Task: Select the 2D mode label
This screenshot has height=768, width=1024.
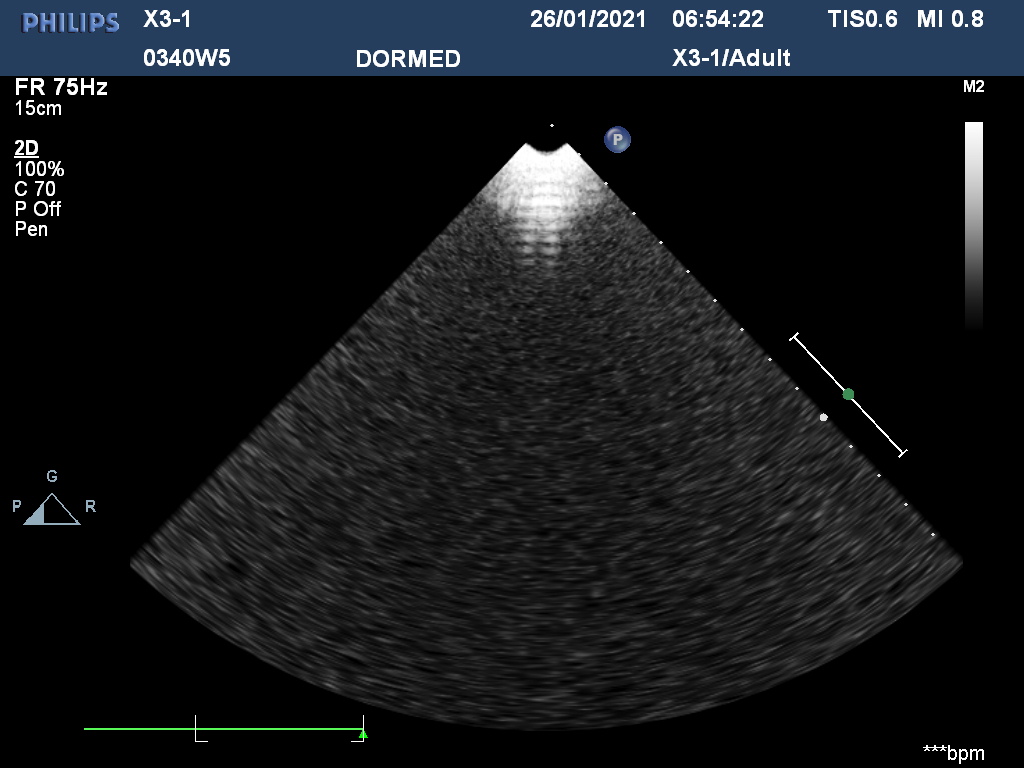Action: pyautogui.click(x=26, y=149)
